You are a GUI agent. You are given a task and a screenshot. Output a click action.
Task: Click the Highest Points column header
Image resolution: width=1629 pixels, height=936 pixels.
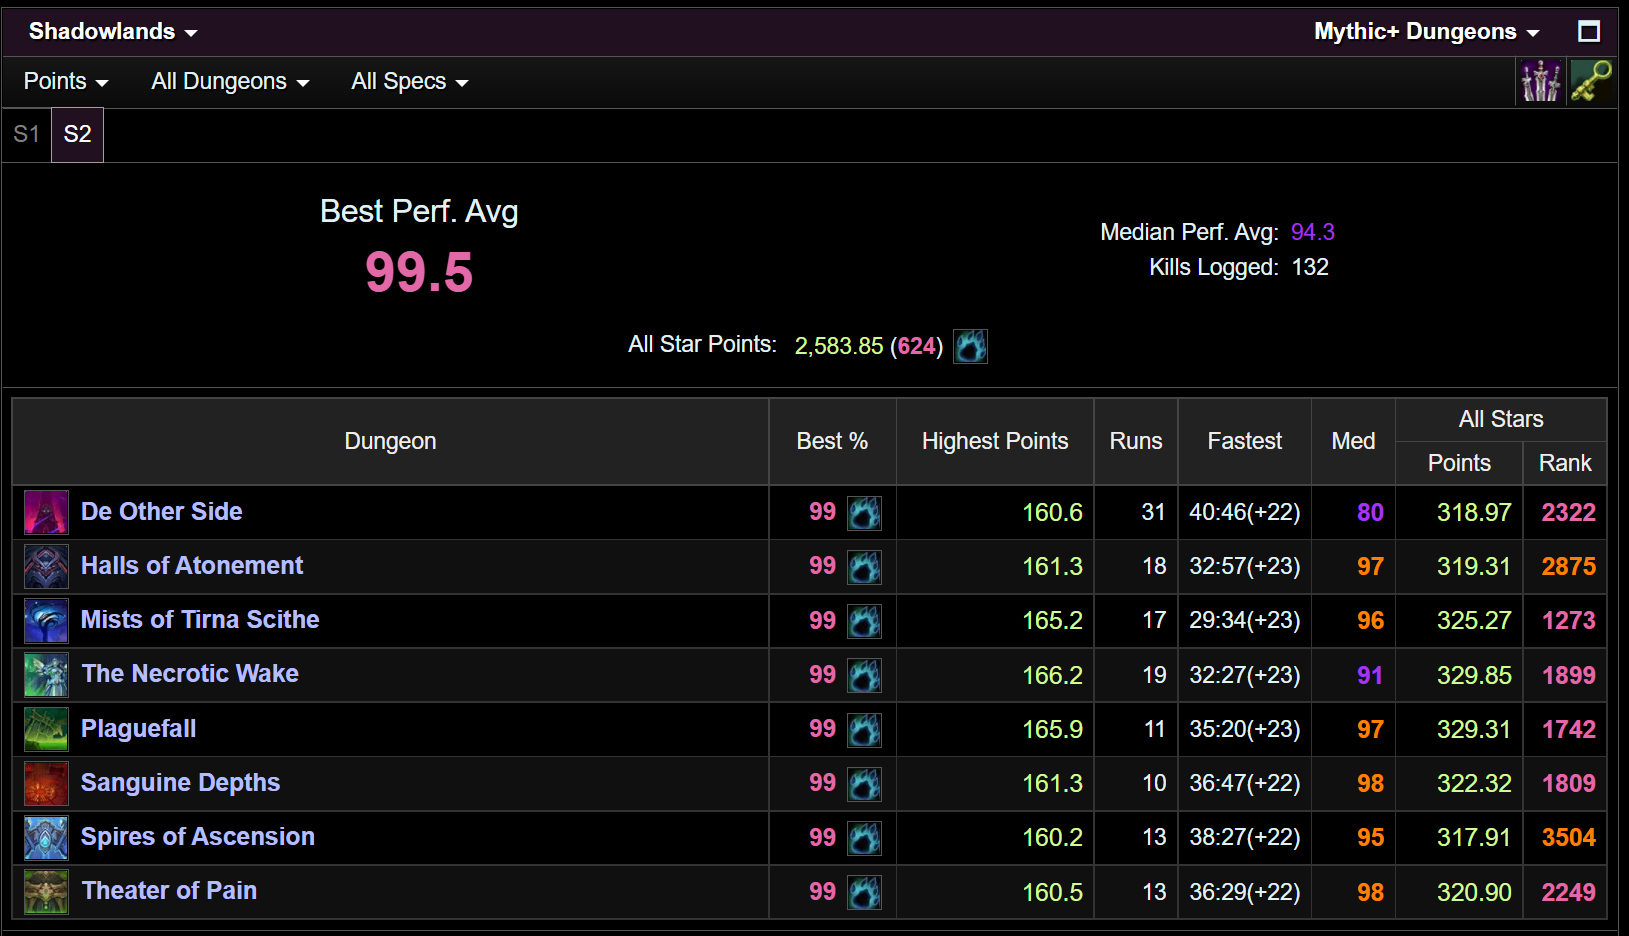tap(995, 441)
